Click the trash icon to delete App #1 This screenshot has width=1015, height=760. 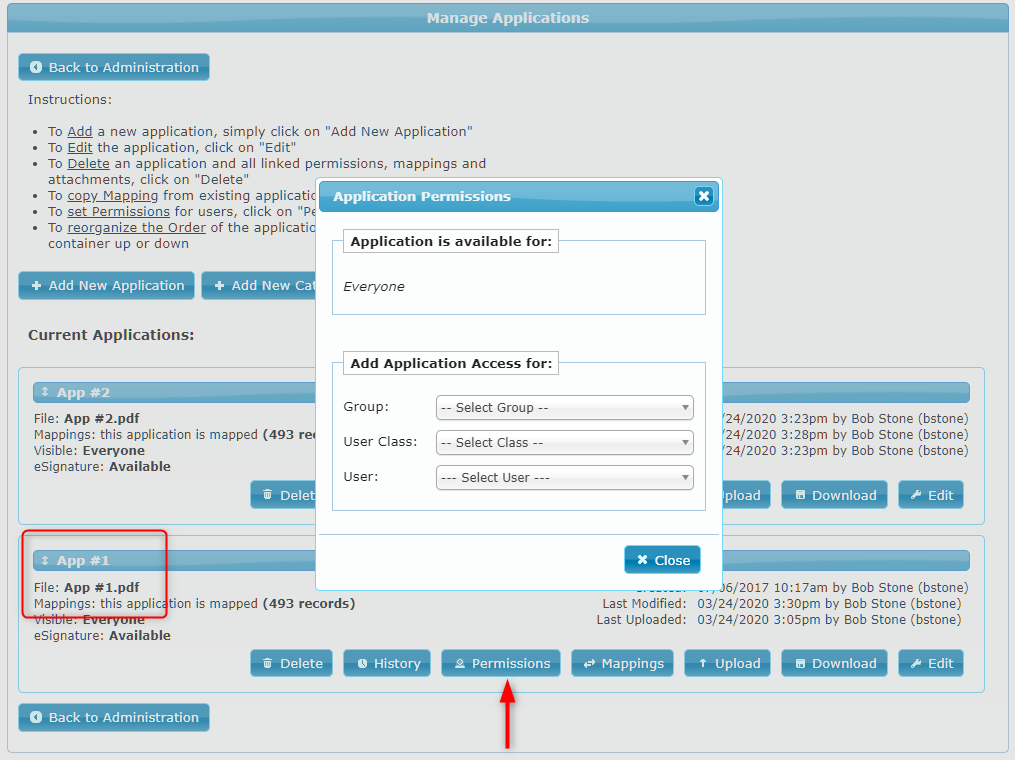click(270, 662)
